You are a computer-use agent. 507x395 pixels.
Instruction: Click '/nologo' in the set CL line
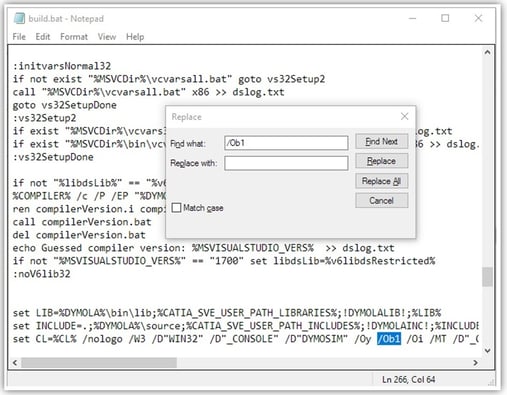103,339
